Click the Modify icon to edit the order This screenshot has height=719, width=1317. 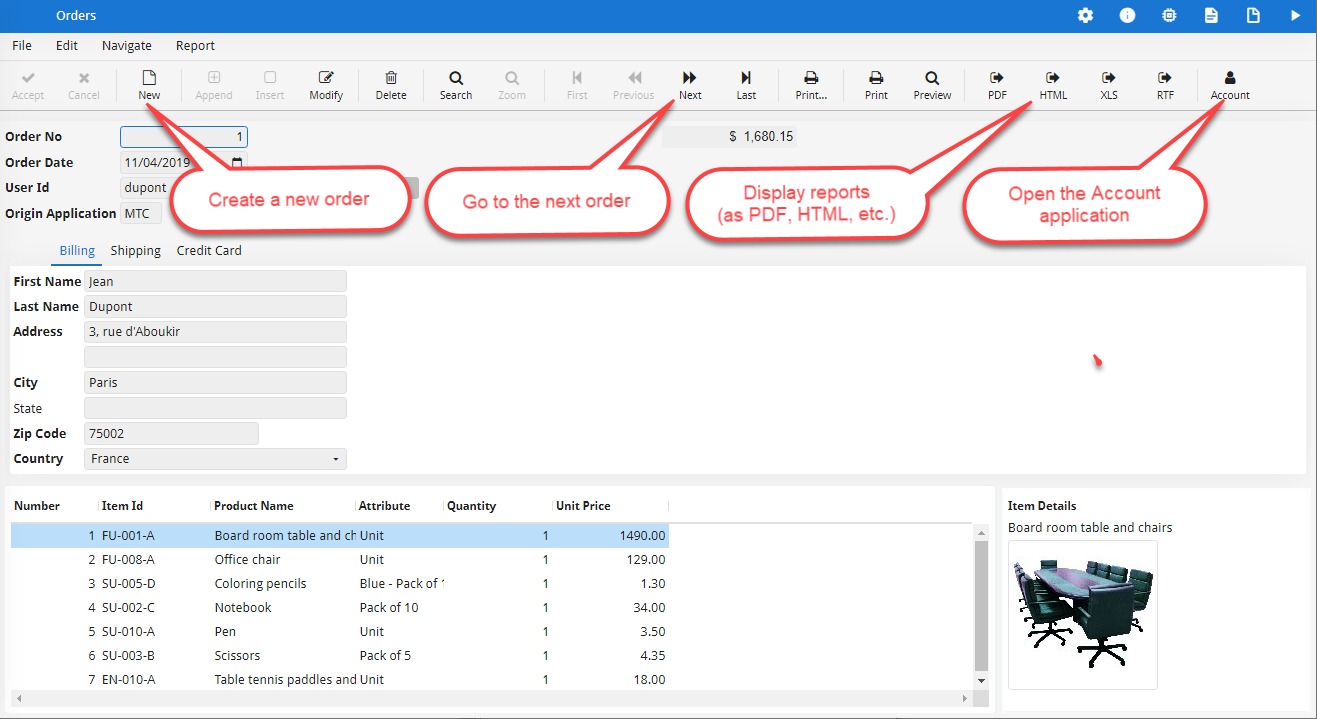(x=325, y=85)
